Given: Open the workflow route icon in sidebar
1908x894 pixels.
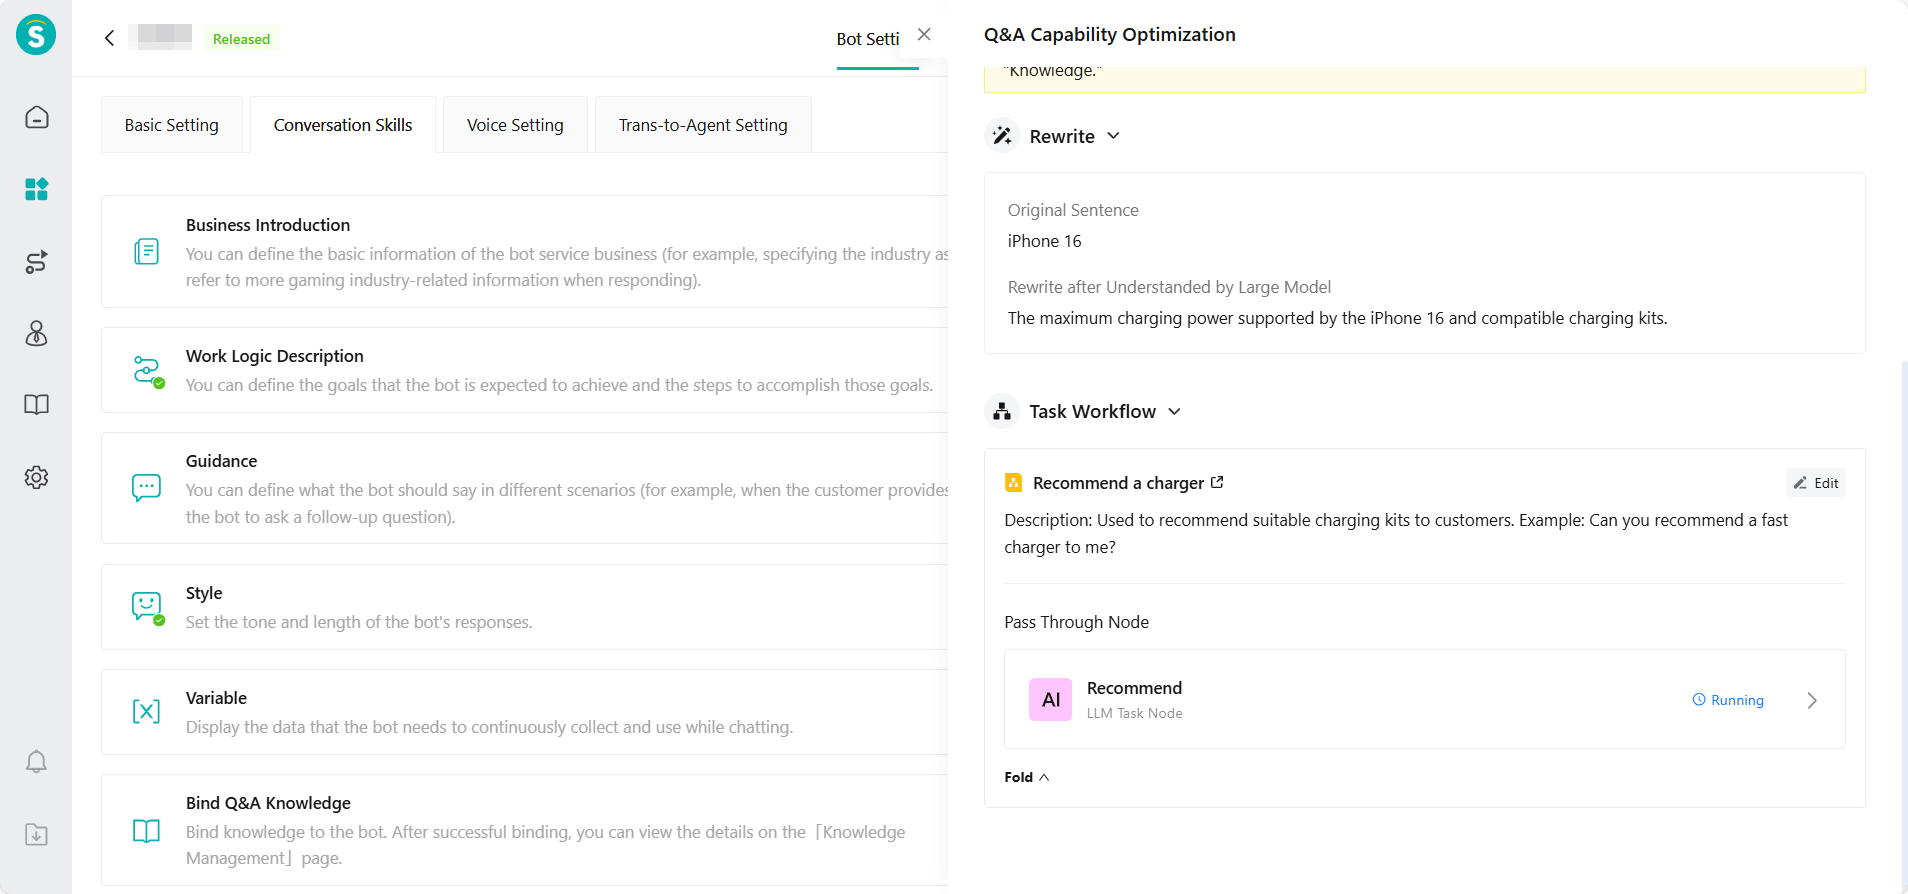Looking at the screenshot, I should pos(37,262).
